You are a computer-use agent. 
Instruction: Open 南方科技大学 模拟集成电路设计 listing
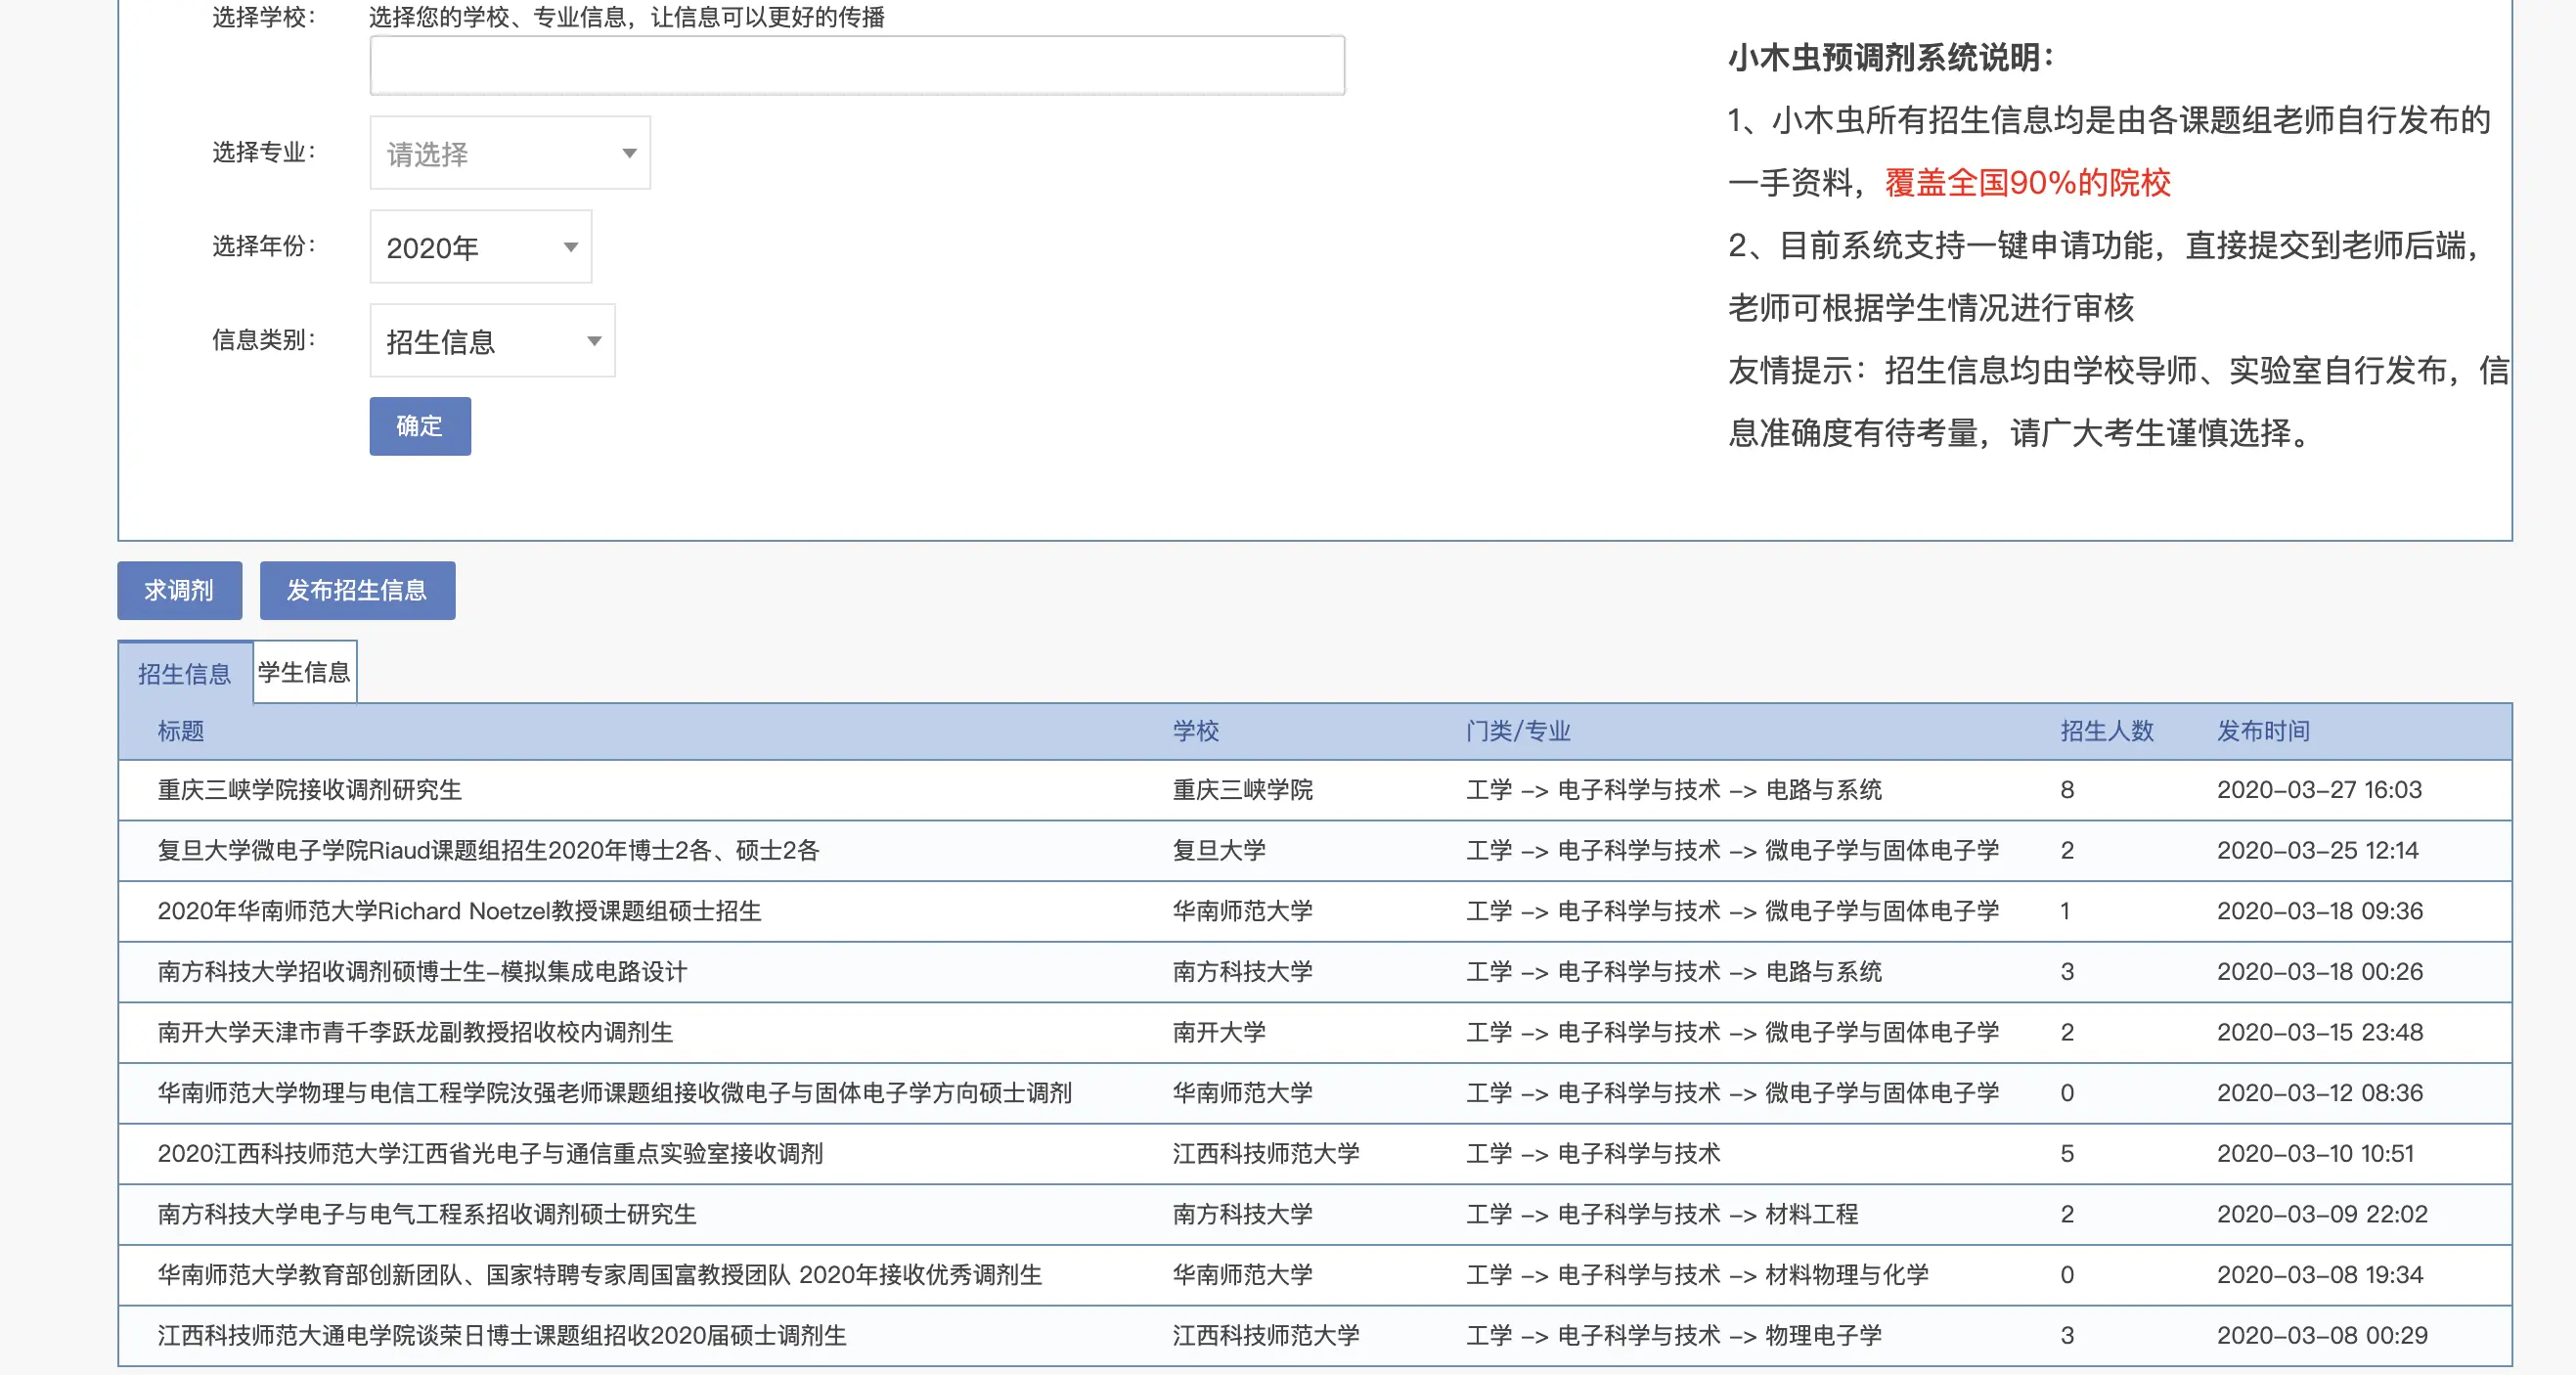coord(422,972)
